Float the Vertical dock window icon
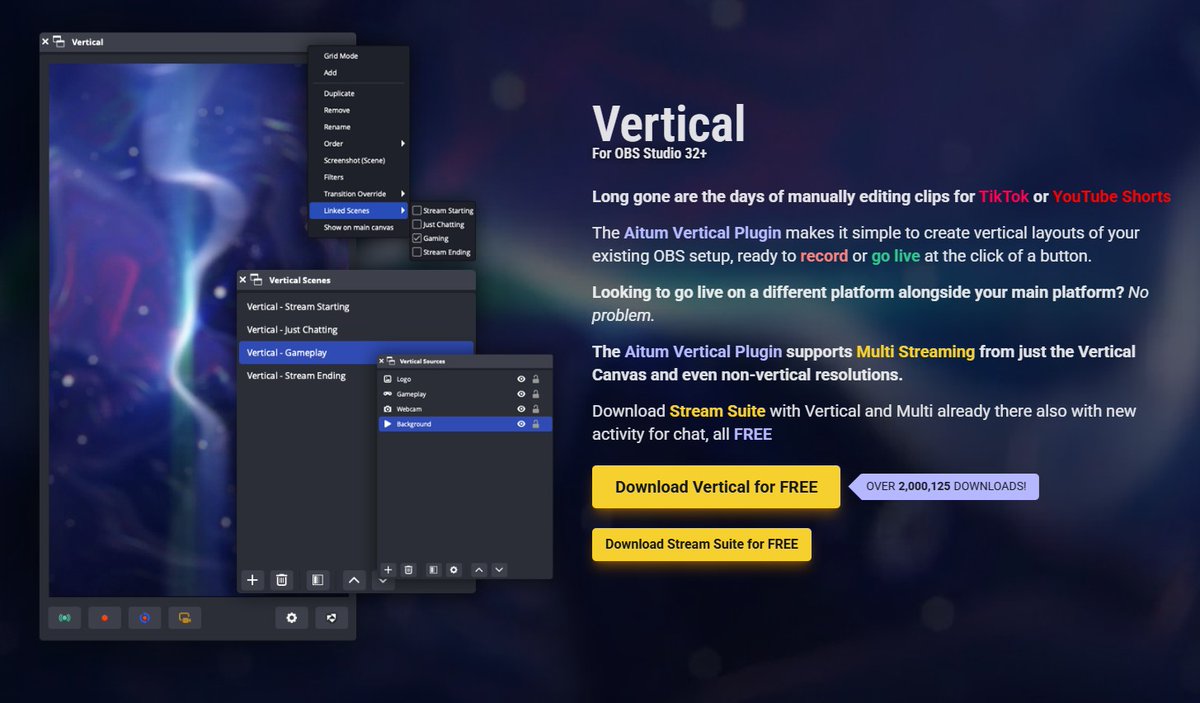 coord(58,42)
